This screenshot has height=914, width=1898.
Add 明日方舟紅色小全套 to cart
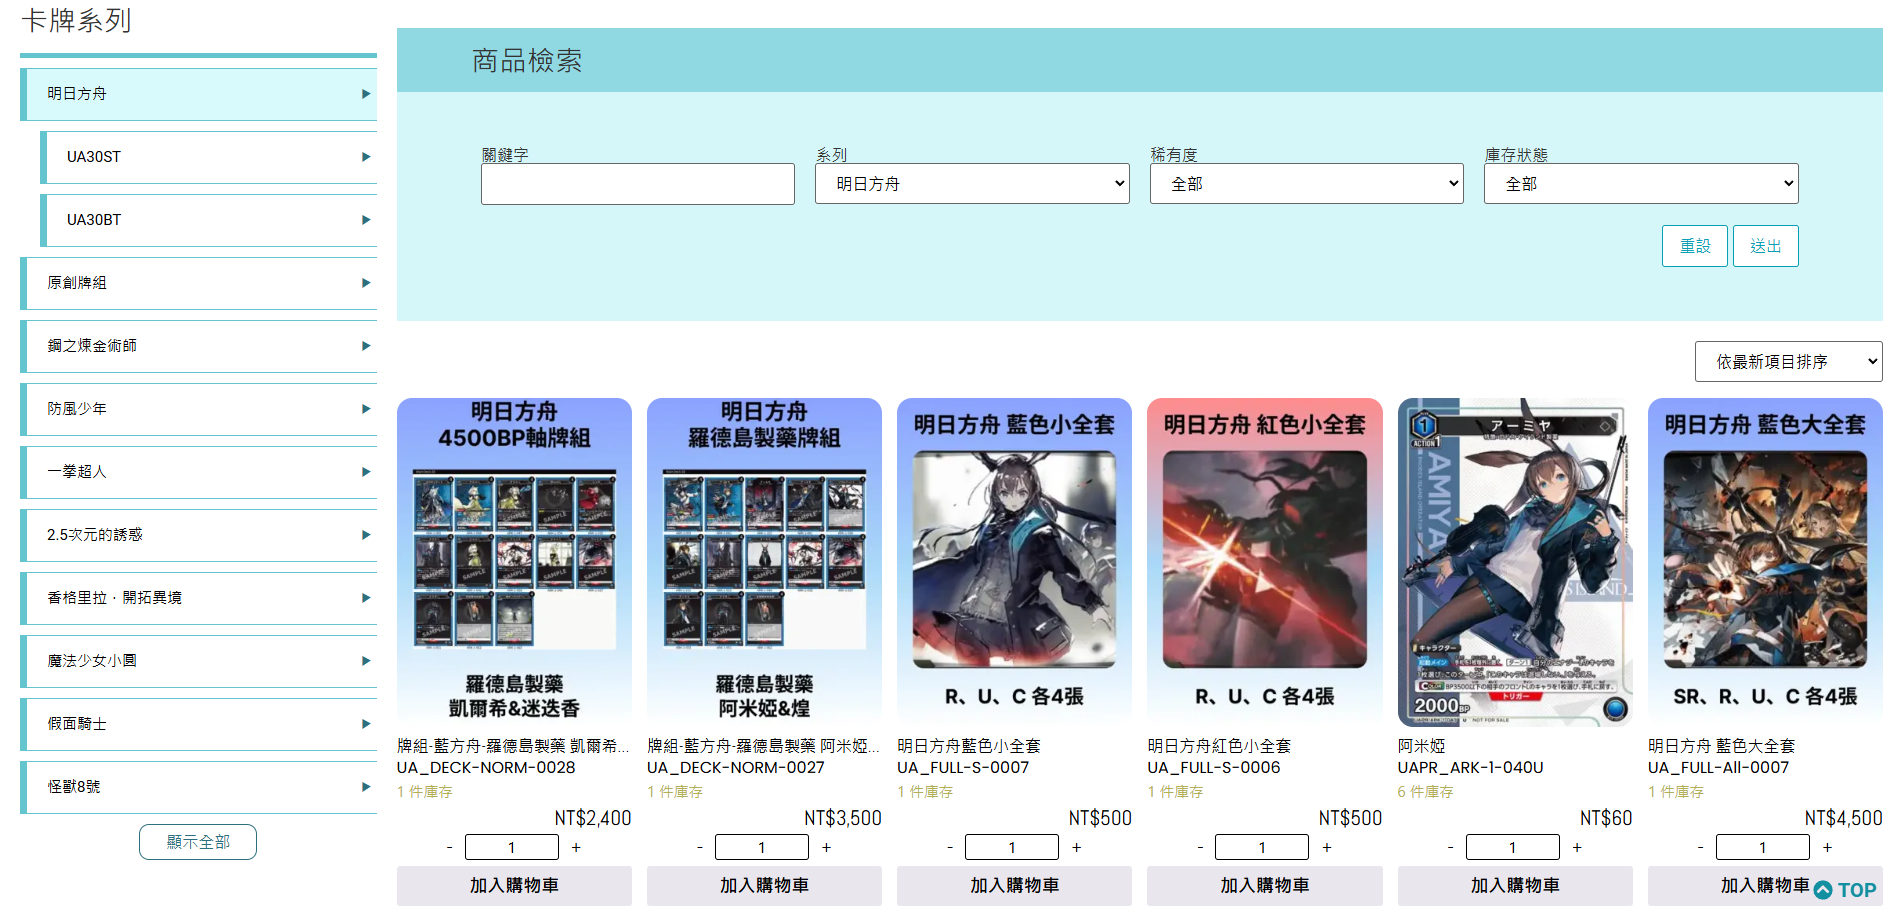pyautogui.click(x=1264, y=885)
